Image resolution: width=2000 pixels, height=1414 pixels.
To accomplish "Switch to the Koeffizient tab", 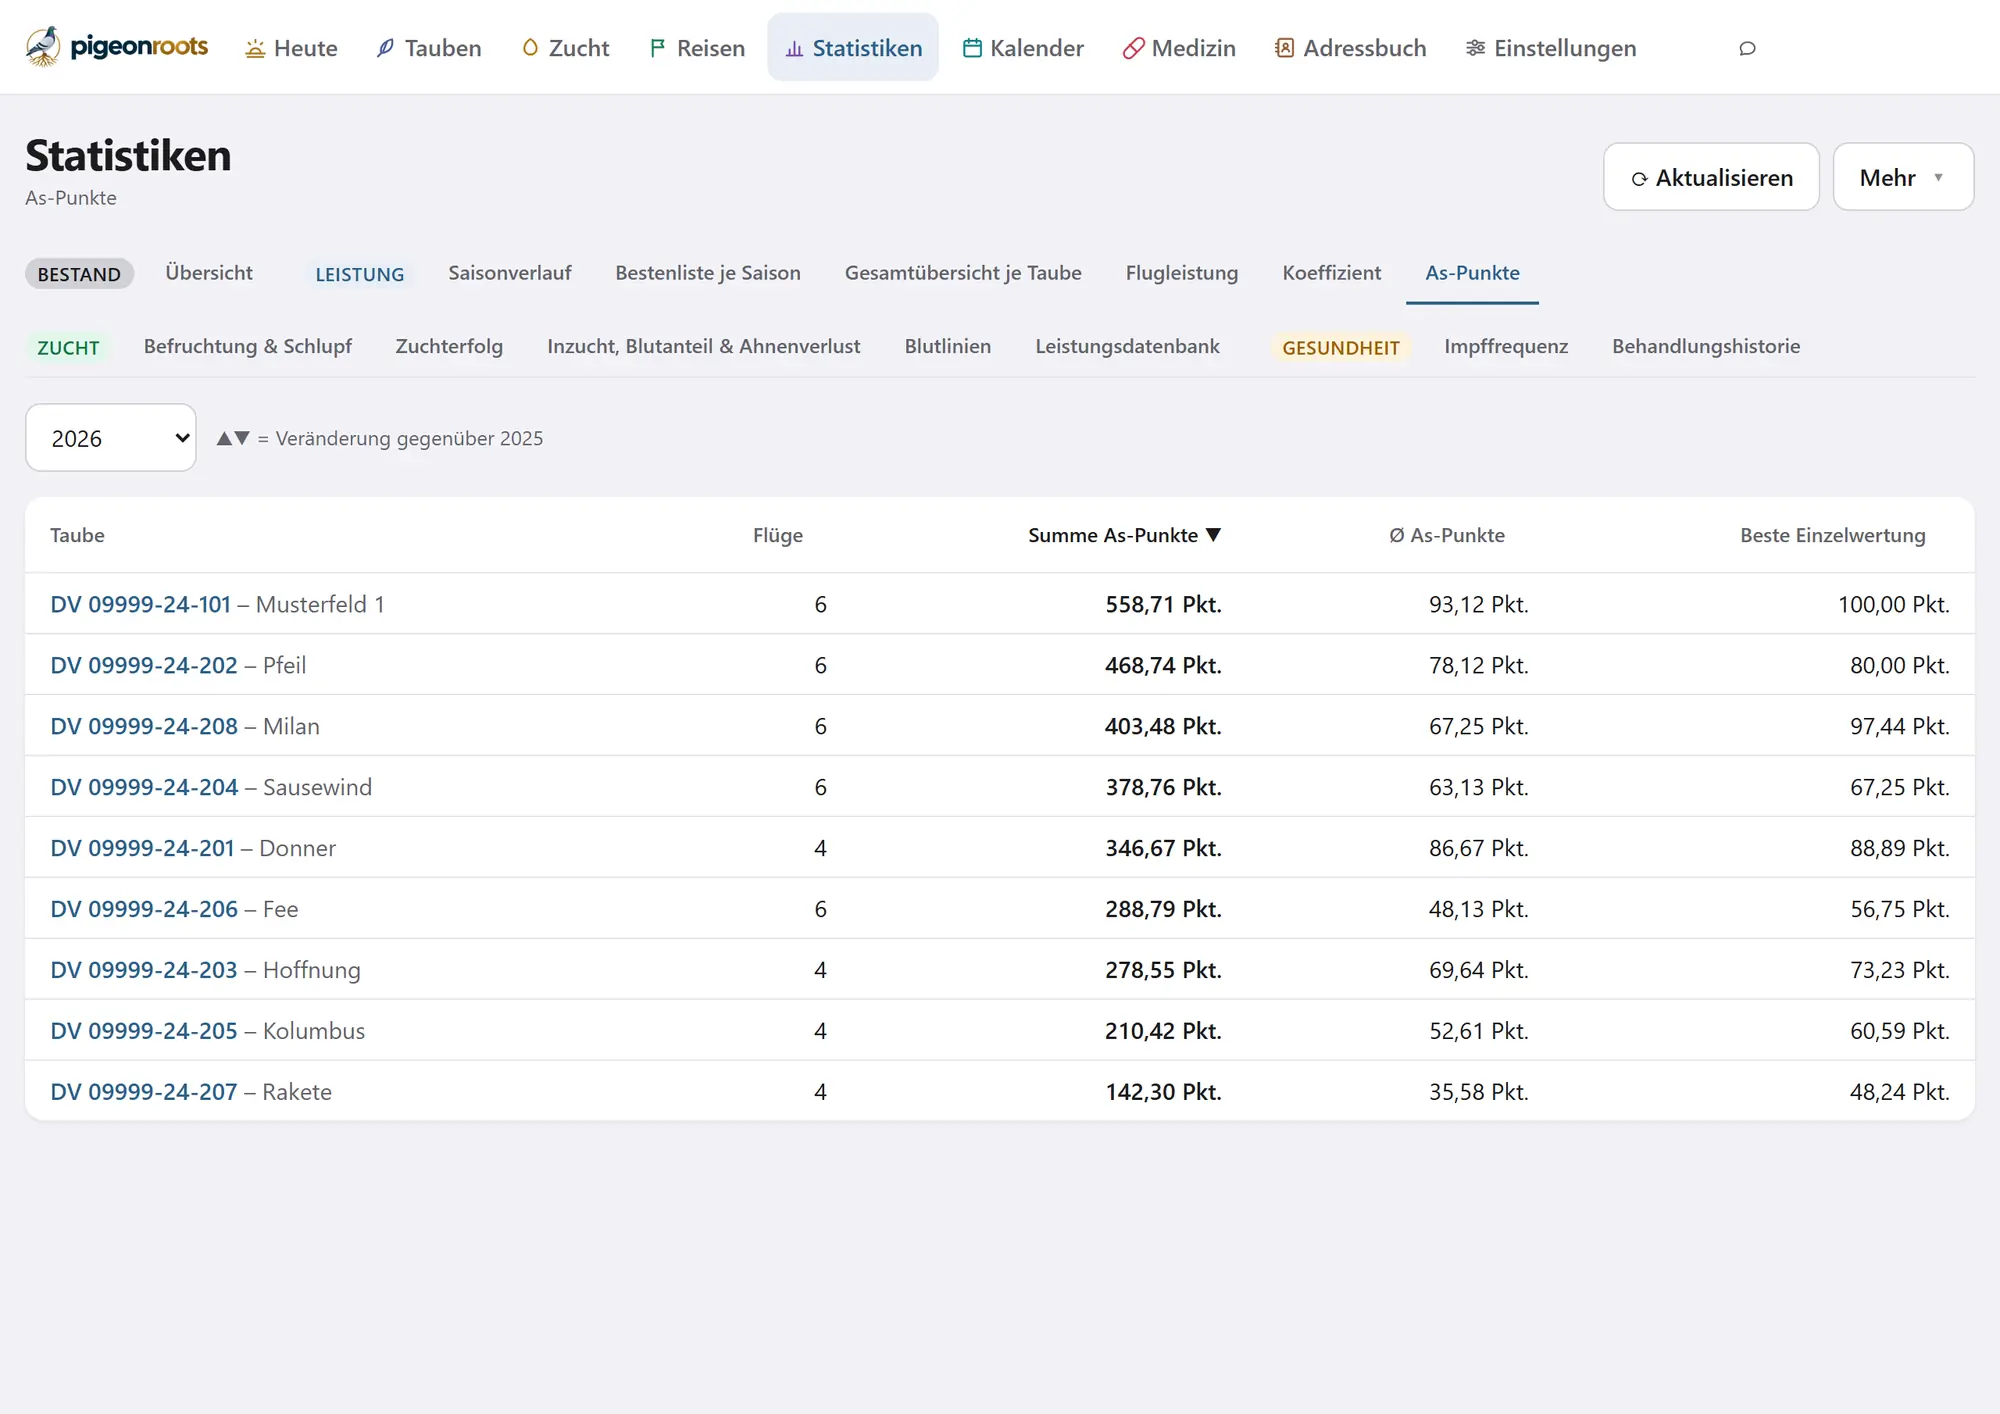I will [1331, 273].
